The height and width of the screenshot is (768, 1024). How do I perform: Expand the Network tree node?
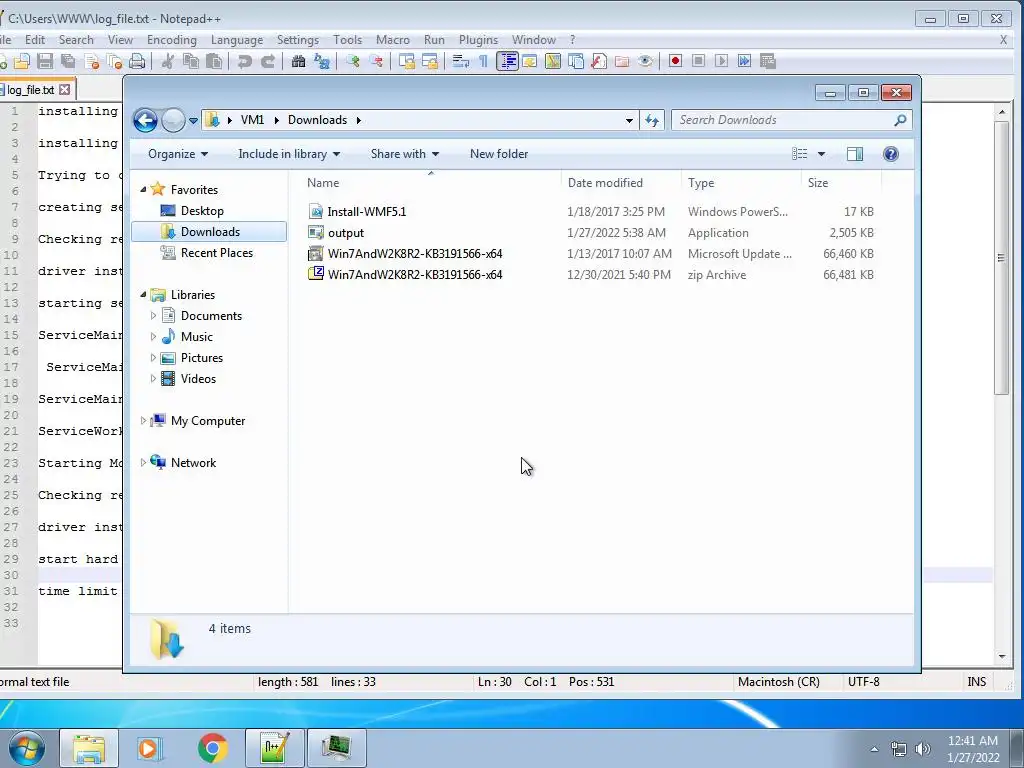143,462
